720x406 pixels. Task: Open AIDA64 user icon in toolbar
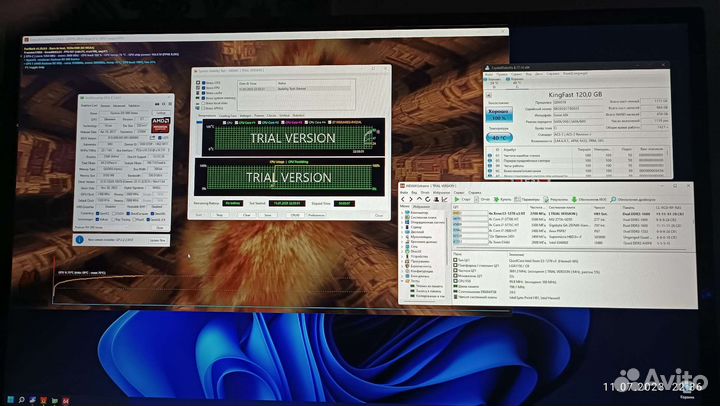coord(436,199)
